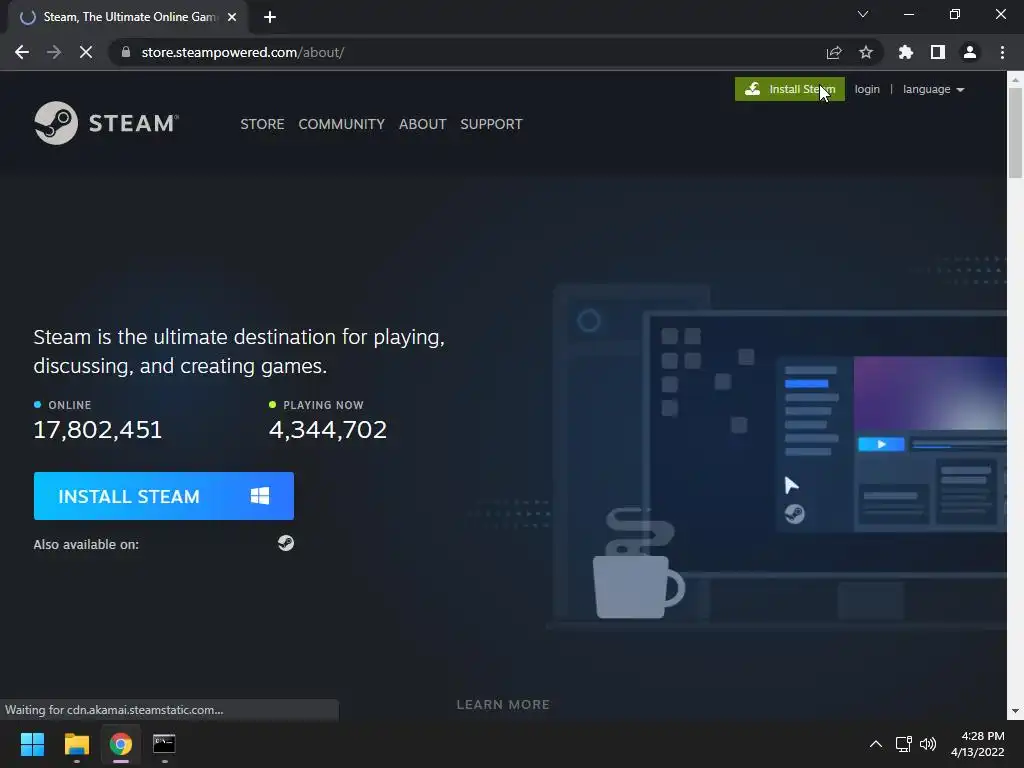1024x768 pixels.
Task: View site information via the lock icon
Action: click(126, 52)
